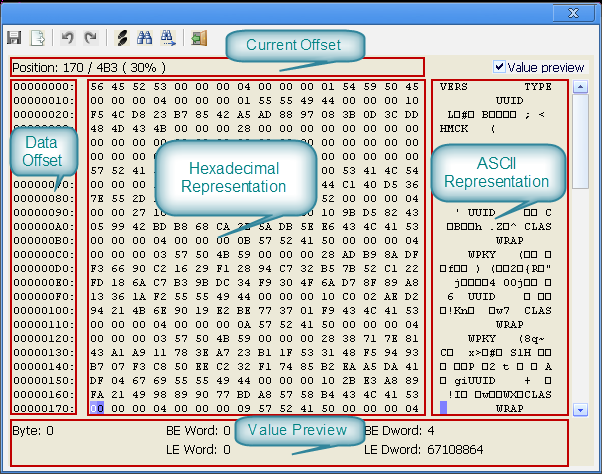
Task: Click the black link/chain toolbar icon
Action: pyautogui.click(x=121, y=39)
